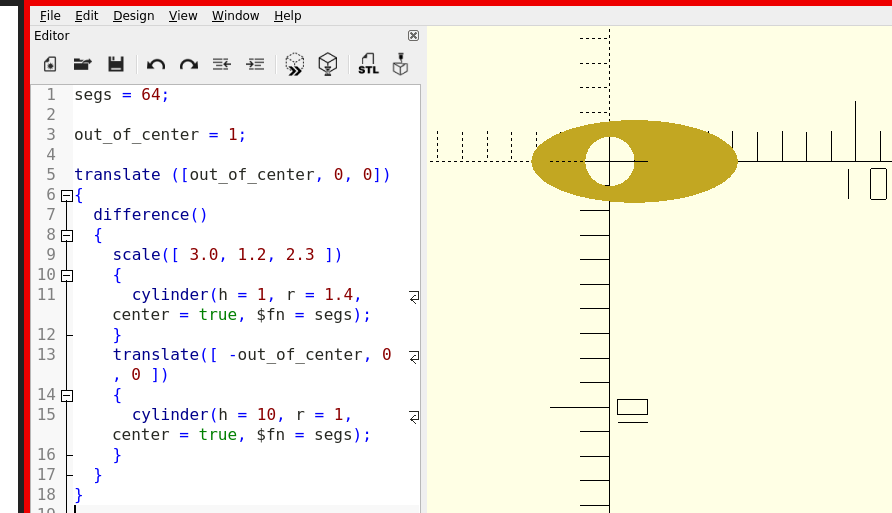Image resolution: width=892 pixels, height=513 pixels.
Task: Click 'cylinder(h = 10, r = 1,' on line 15
Action: pyautogui.click(x=242, y=415)
